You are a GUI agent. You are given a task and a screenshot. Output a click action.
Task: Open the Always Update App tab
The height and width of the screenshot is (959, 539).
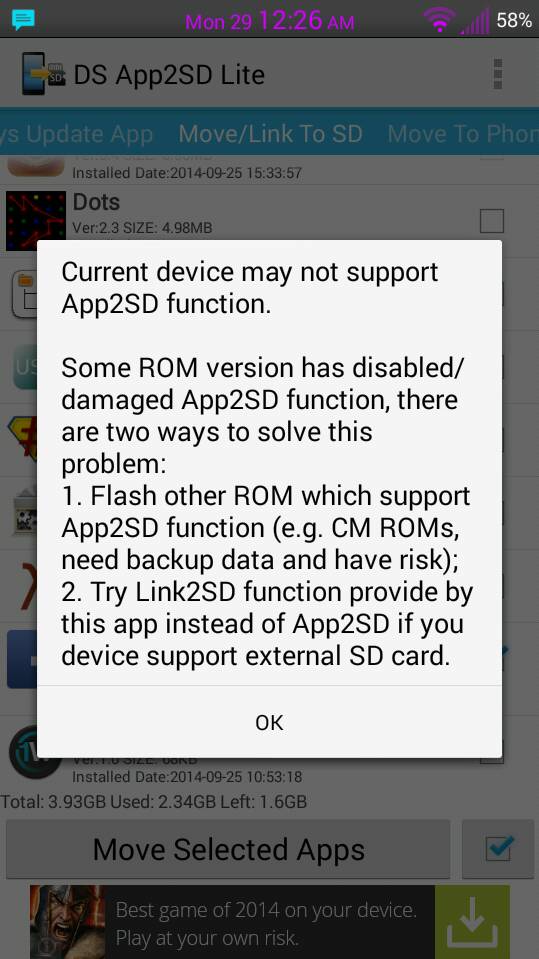click(76, 134)
